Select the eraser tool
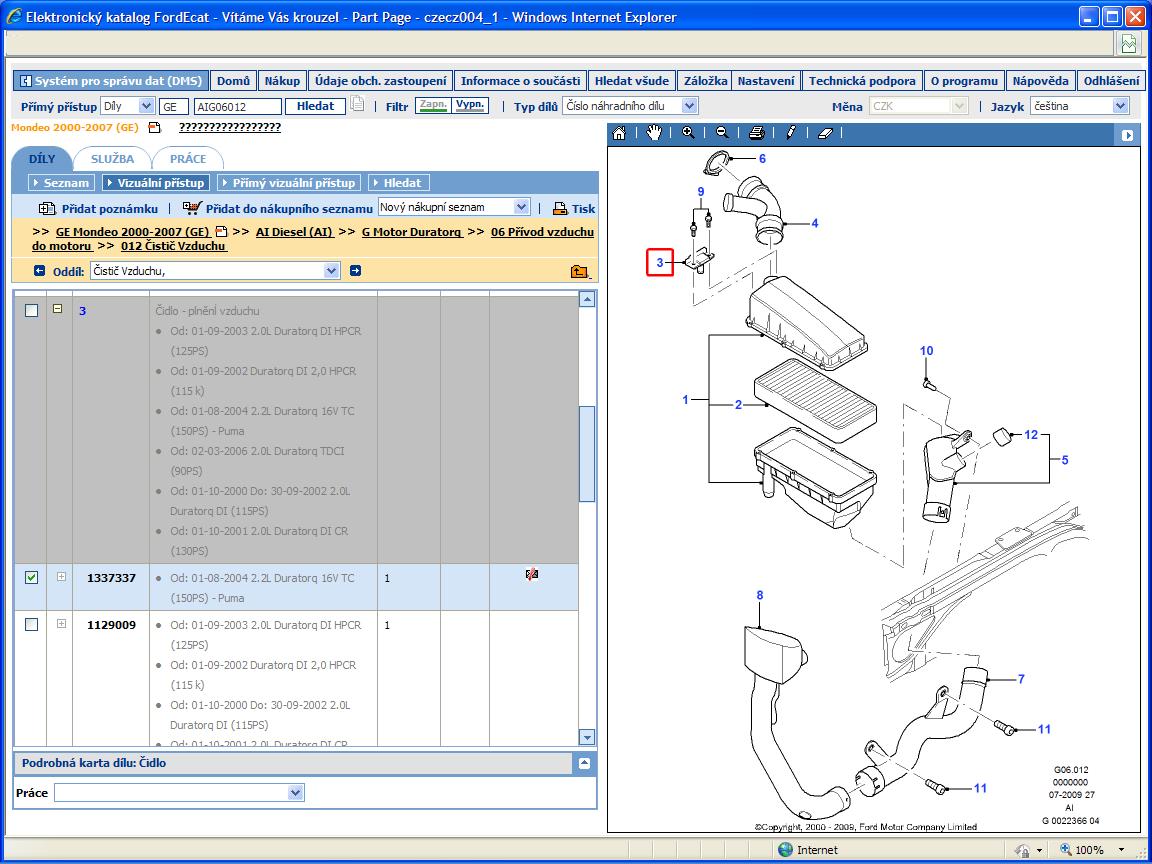The image size is (1152, 864). pyautogui.click(x=825, y=133)
